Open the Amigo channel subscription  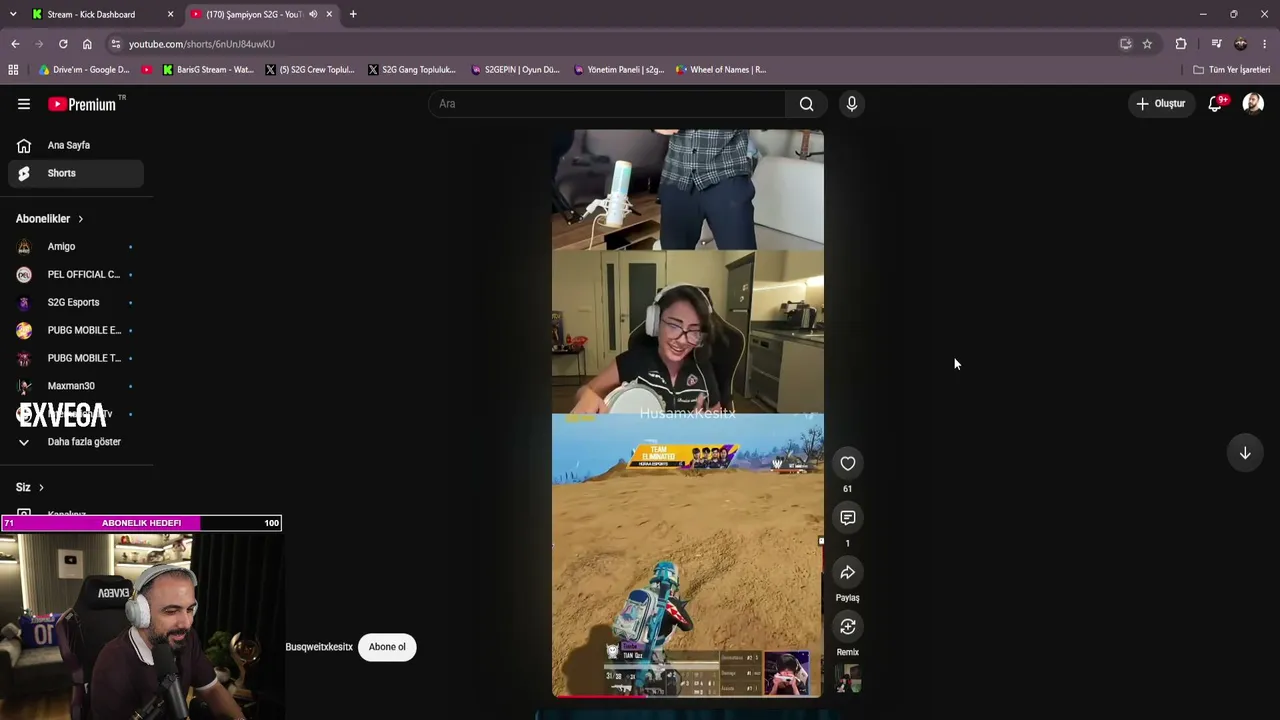point(76,246)
